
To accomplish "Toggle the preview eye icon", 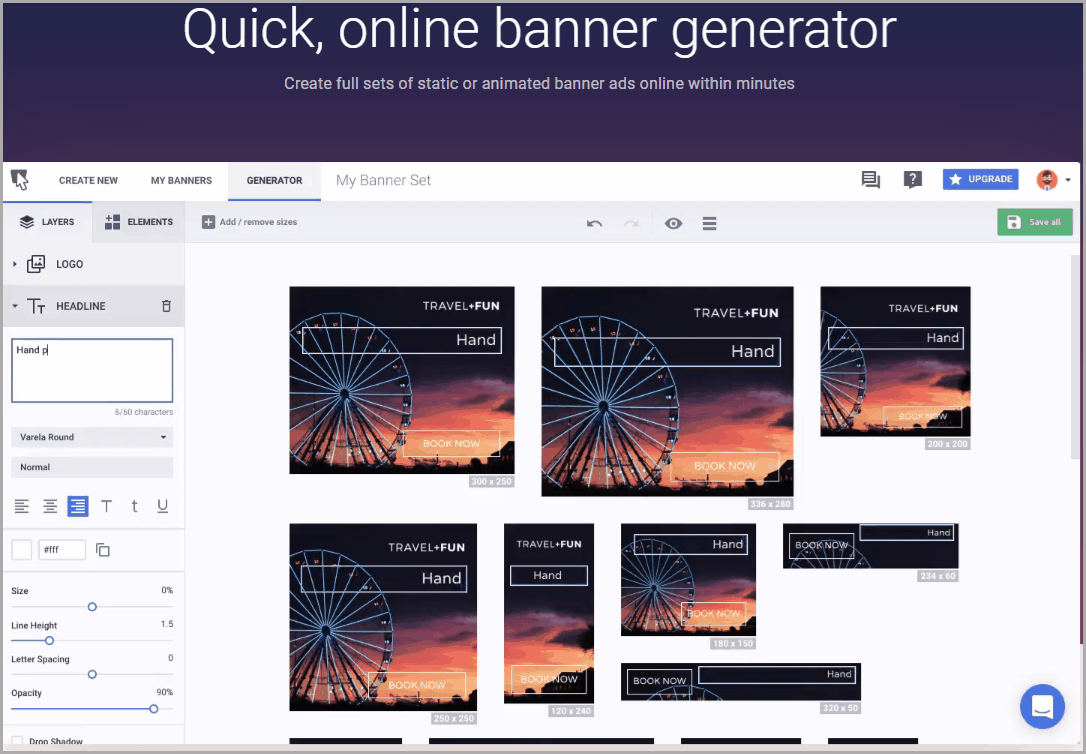I will (x=673, y=224).
